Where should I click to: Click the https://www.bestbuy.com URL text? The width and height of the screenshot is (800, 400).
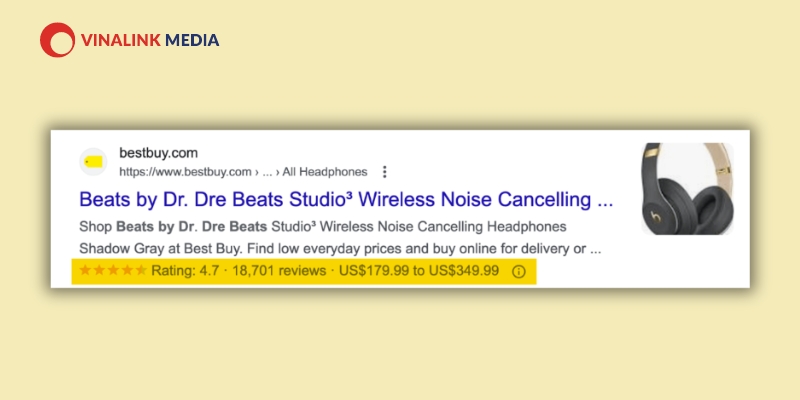(185, 172)
